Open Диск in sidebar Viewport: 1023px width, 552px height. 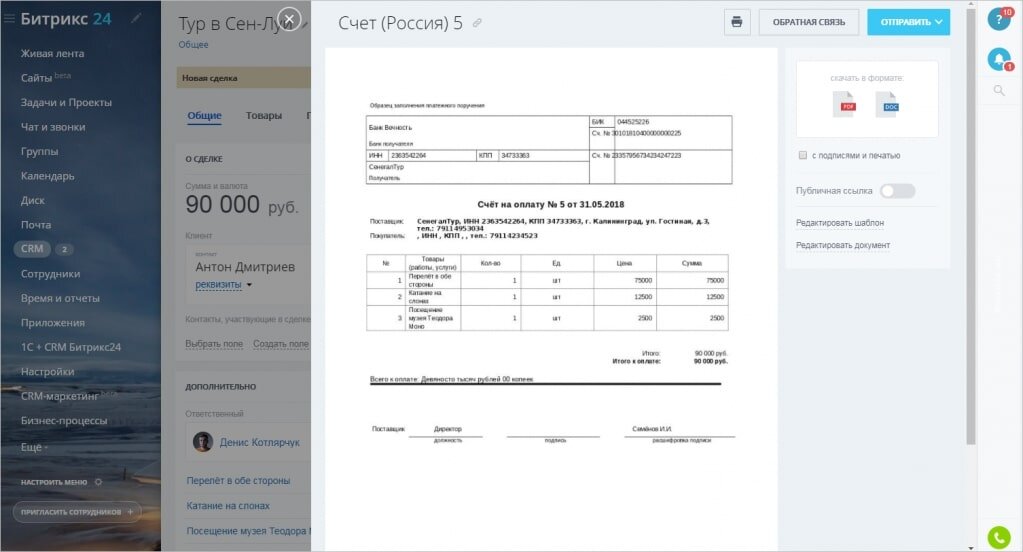(x=33, y=200)
